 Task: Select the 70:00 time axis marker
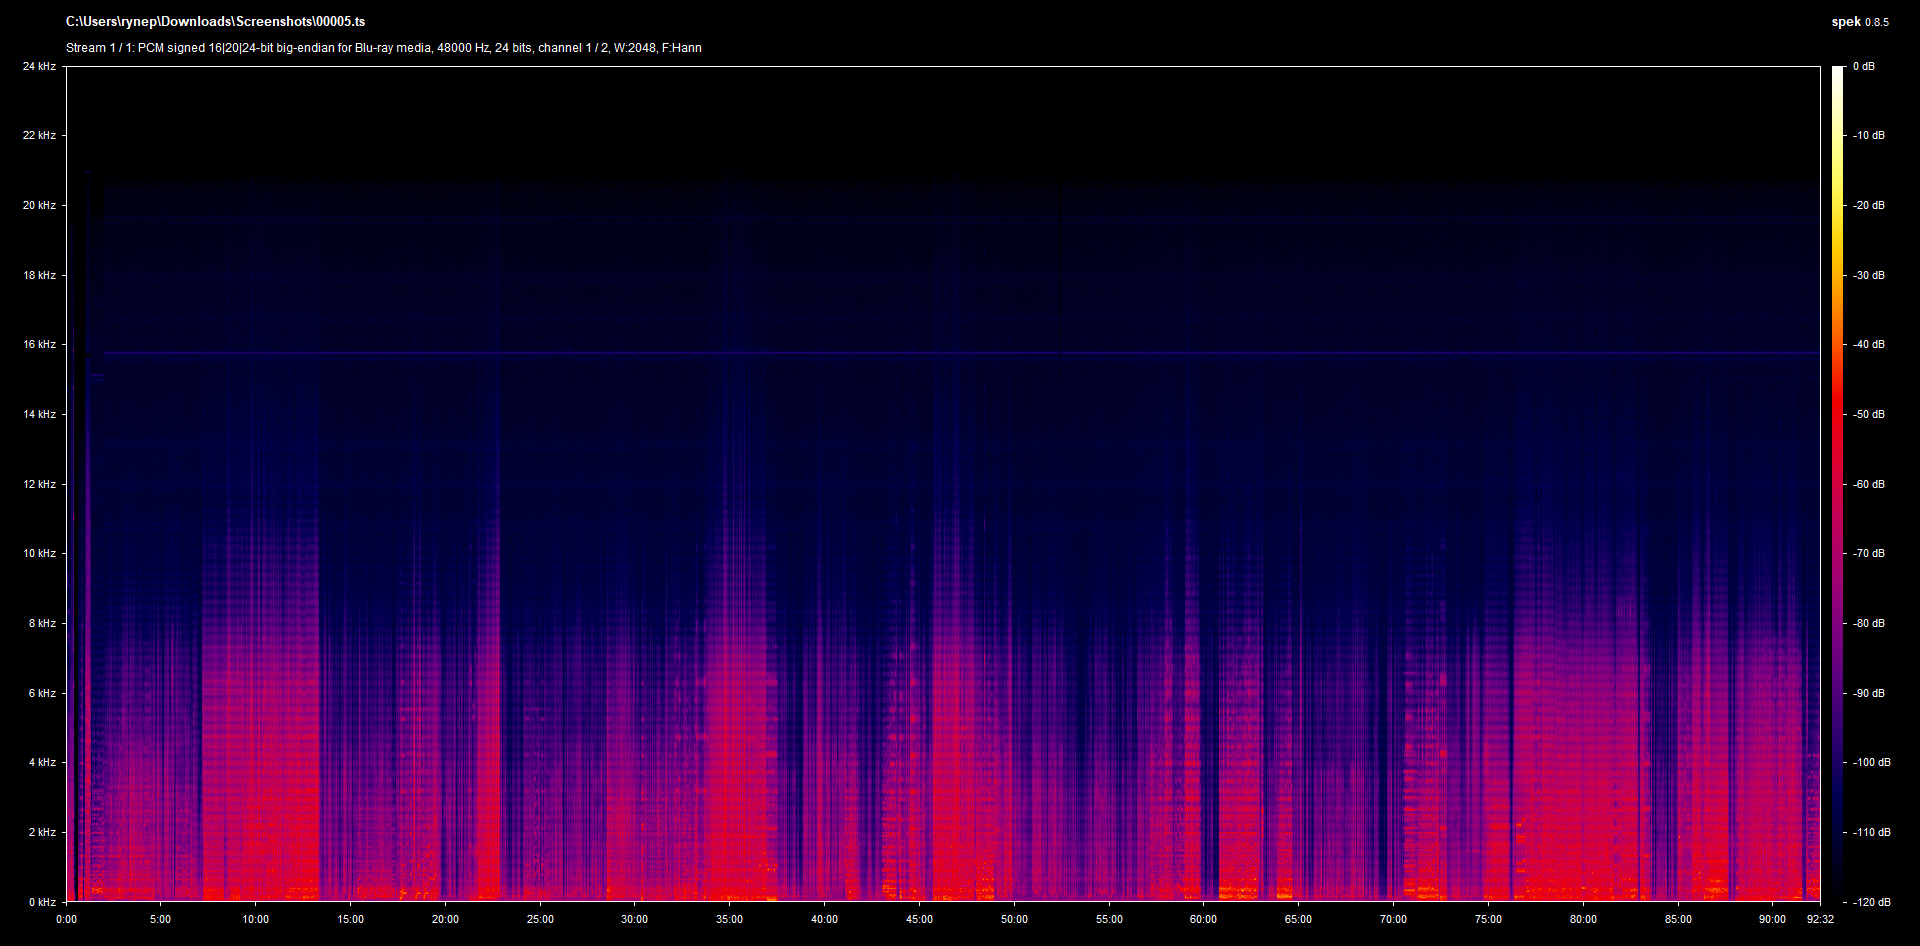click(1393, 920)
